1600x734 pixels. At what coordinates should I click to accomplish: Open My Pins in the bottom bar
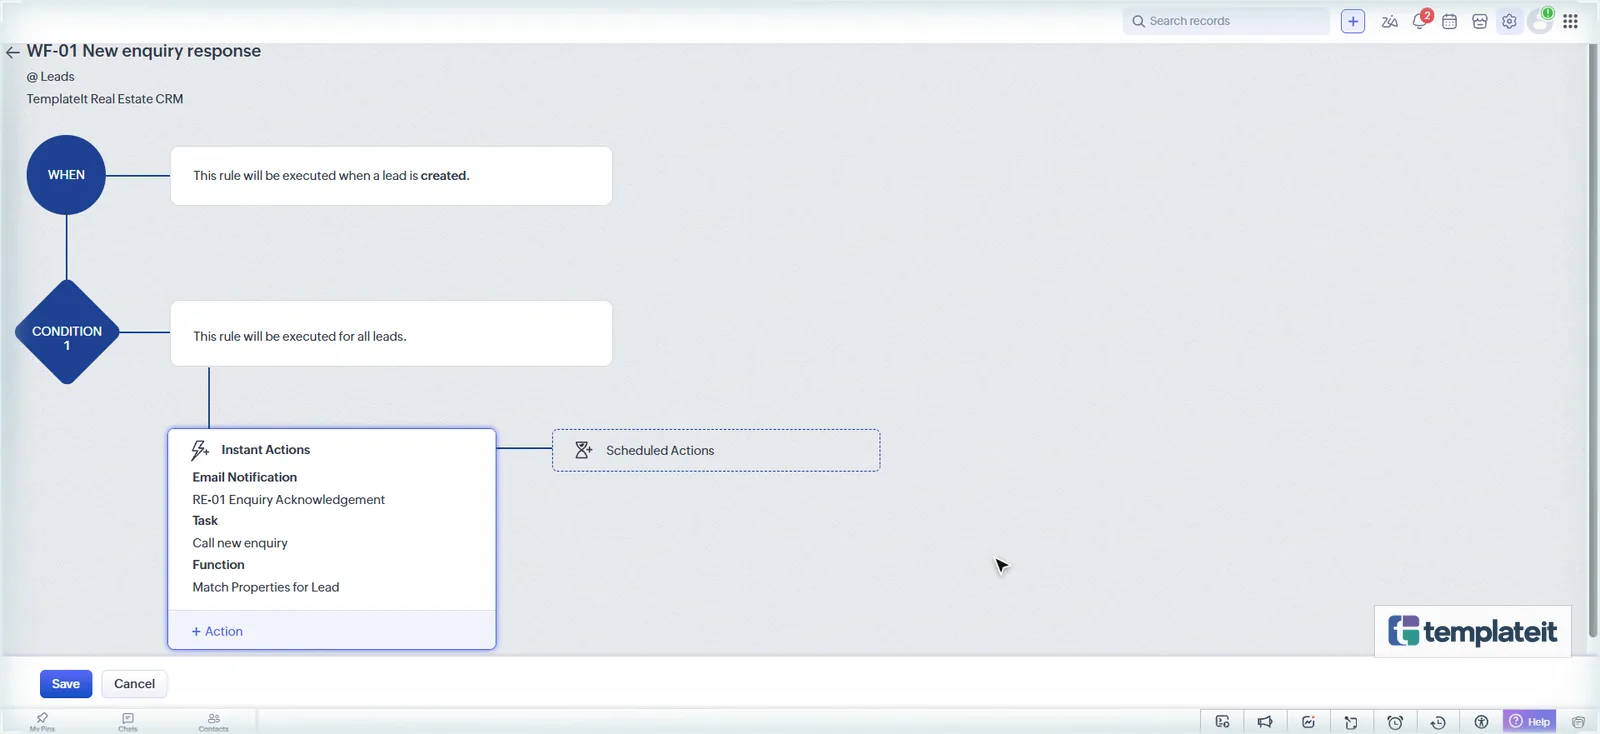coord(42,721)
